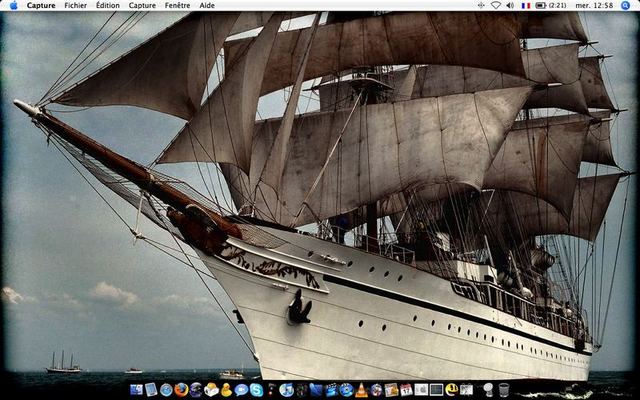
Task: Launch VLC orange cone icon
Action: [362, 390]
